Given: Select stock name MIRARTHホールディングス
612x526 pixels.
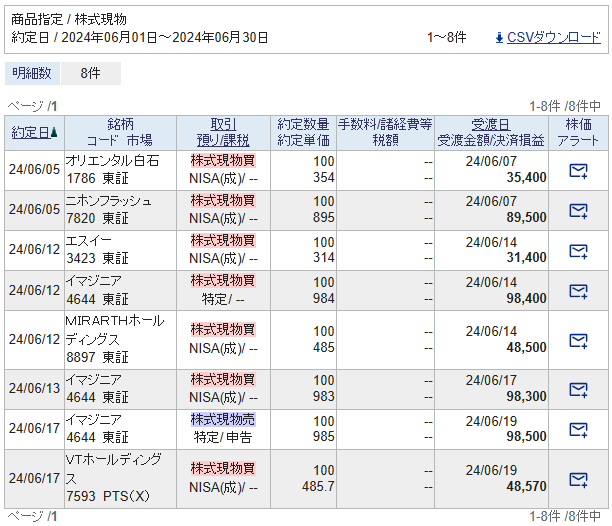Looking at the screenshot, I should point(115,330).
